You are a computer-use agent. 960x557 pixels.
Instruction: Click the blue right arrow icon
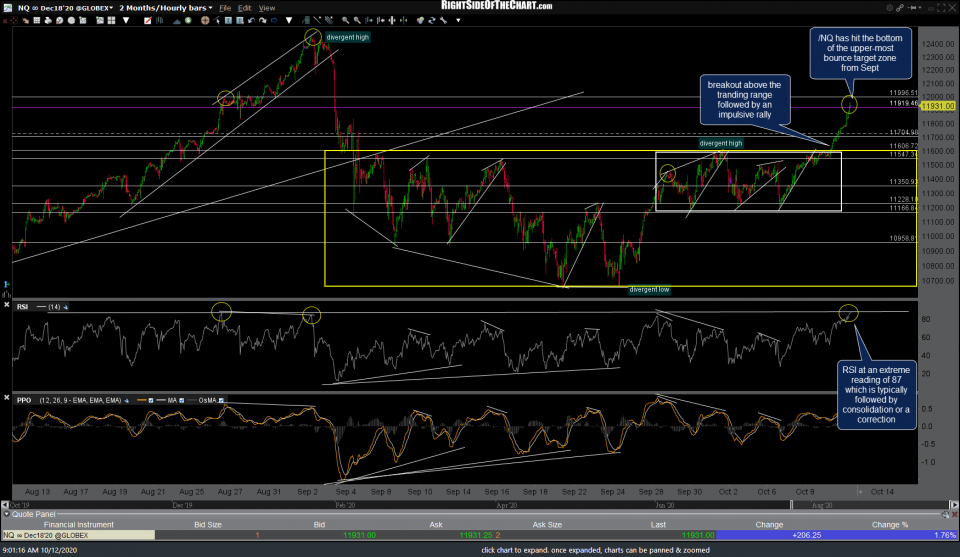coord(274,20)
